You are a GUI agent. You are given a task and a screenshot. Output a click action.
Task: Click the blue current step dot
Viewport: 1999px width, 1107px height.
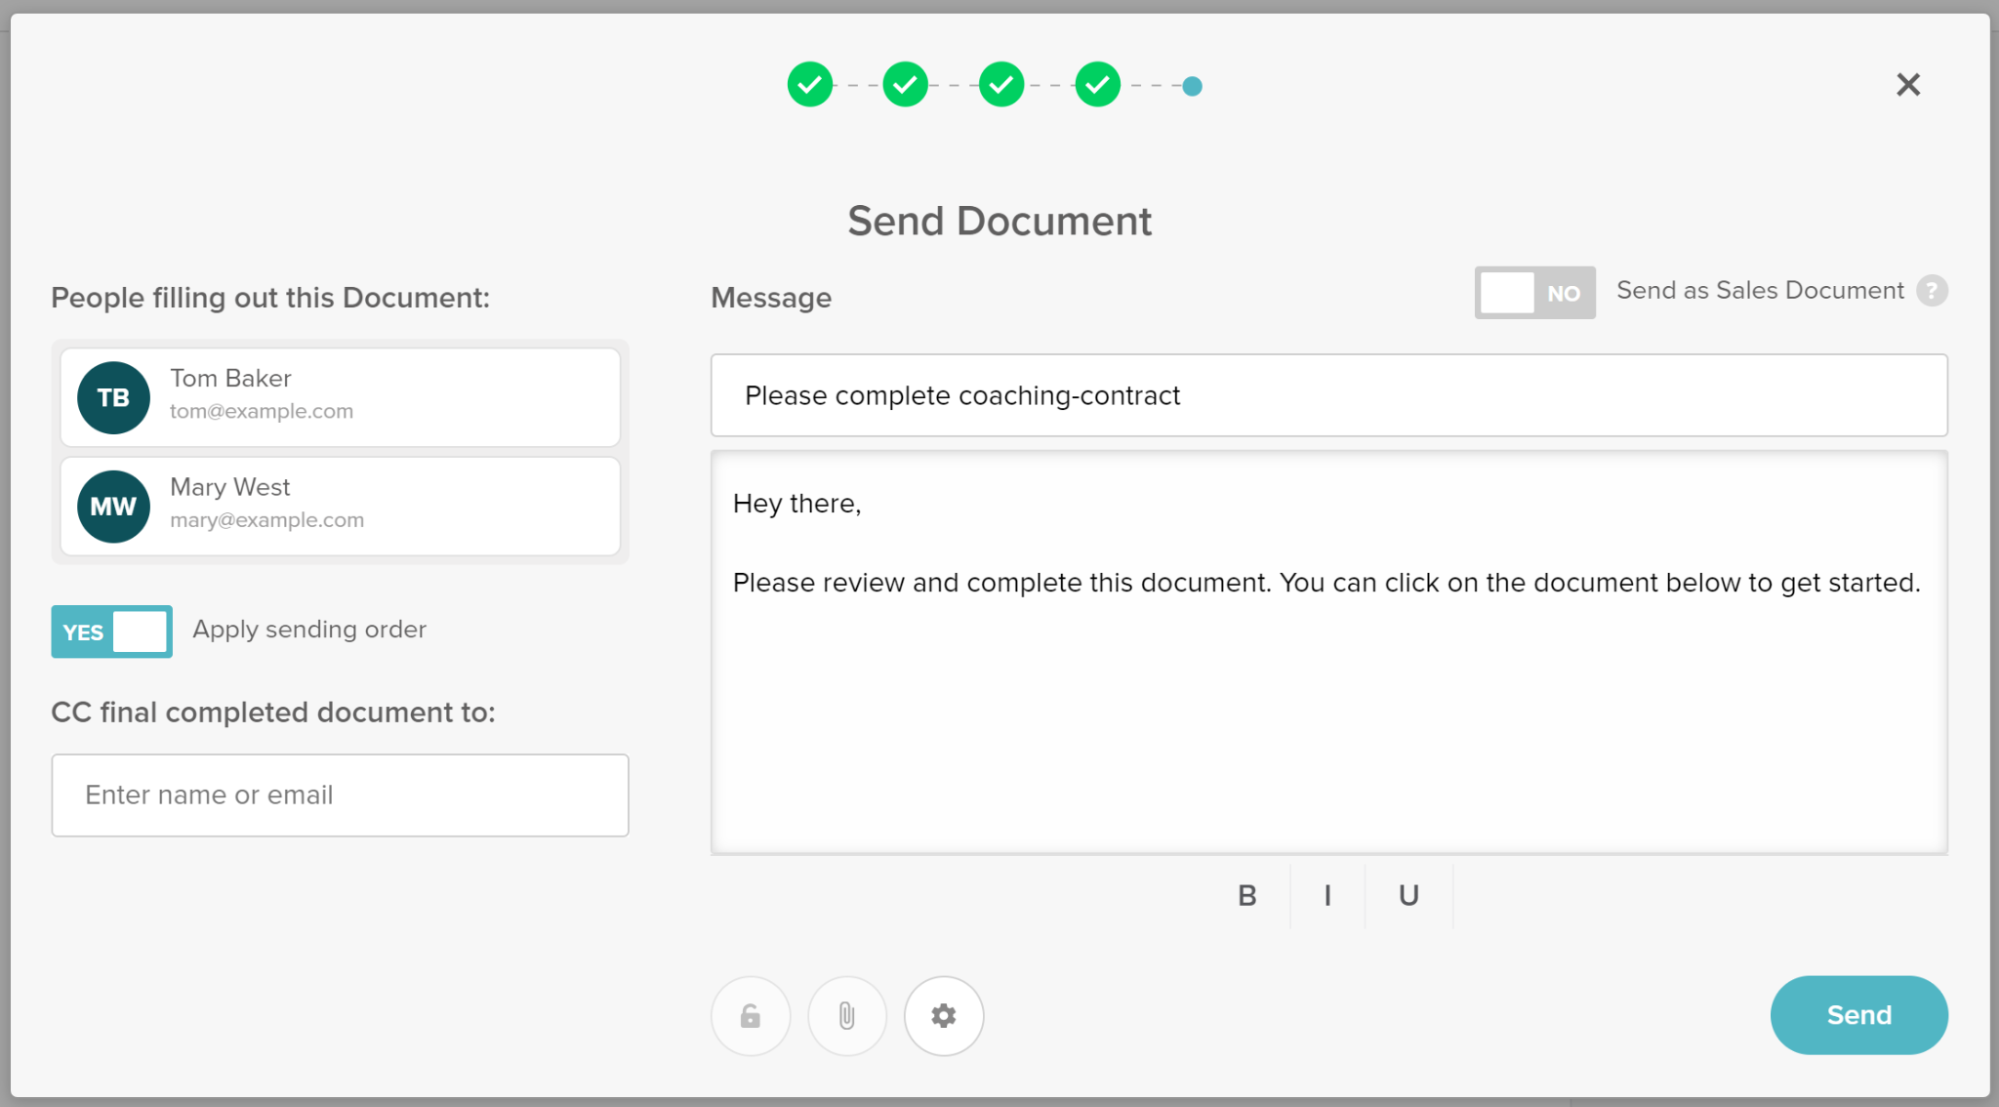(1192, 86)
